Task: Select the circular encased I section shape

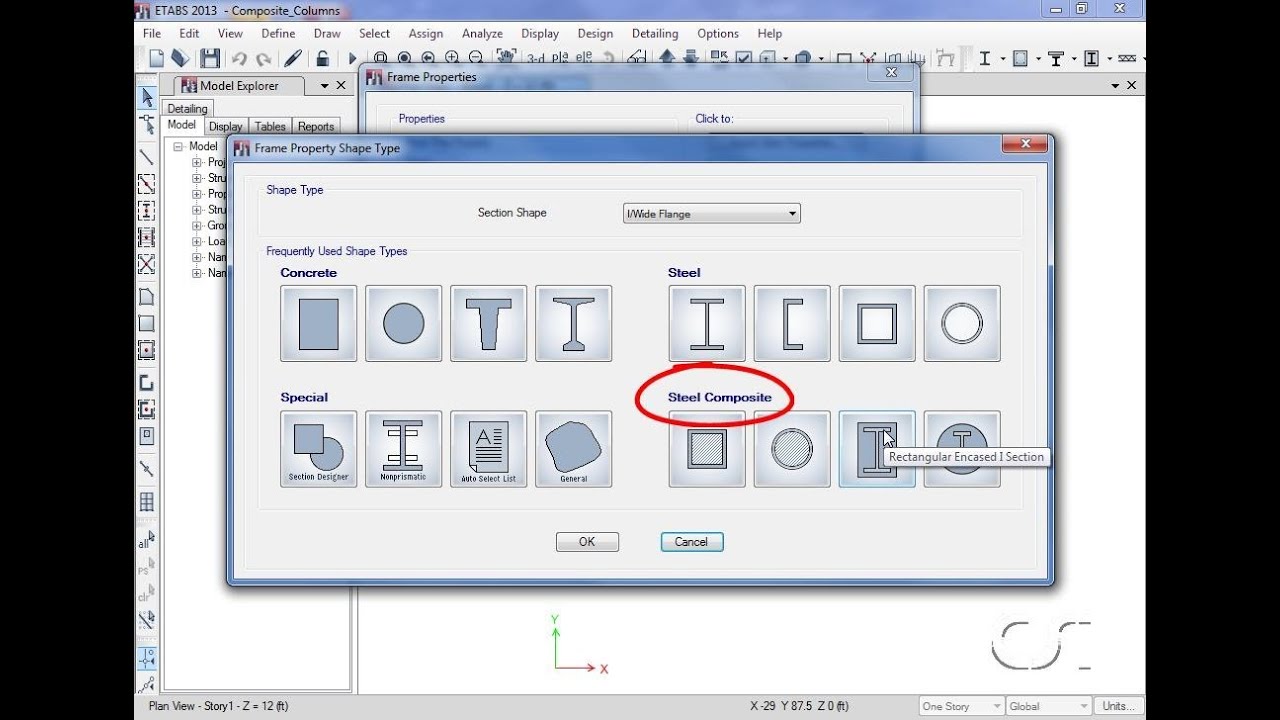Action: click(x=962, y=449)
